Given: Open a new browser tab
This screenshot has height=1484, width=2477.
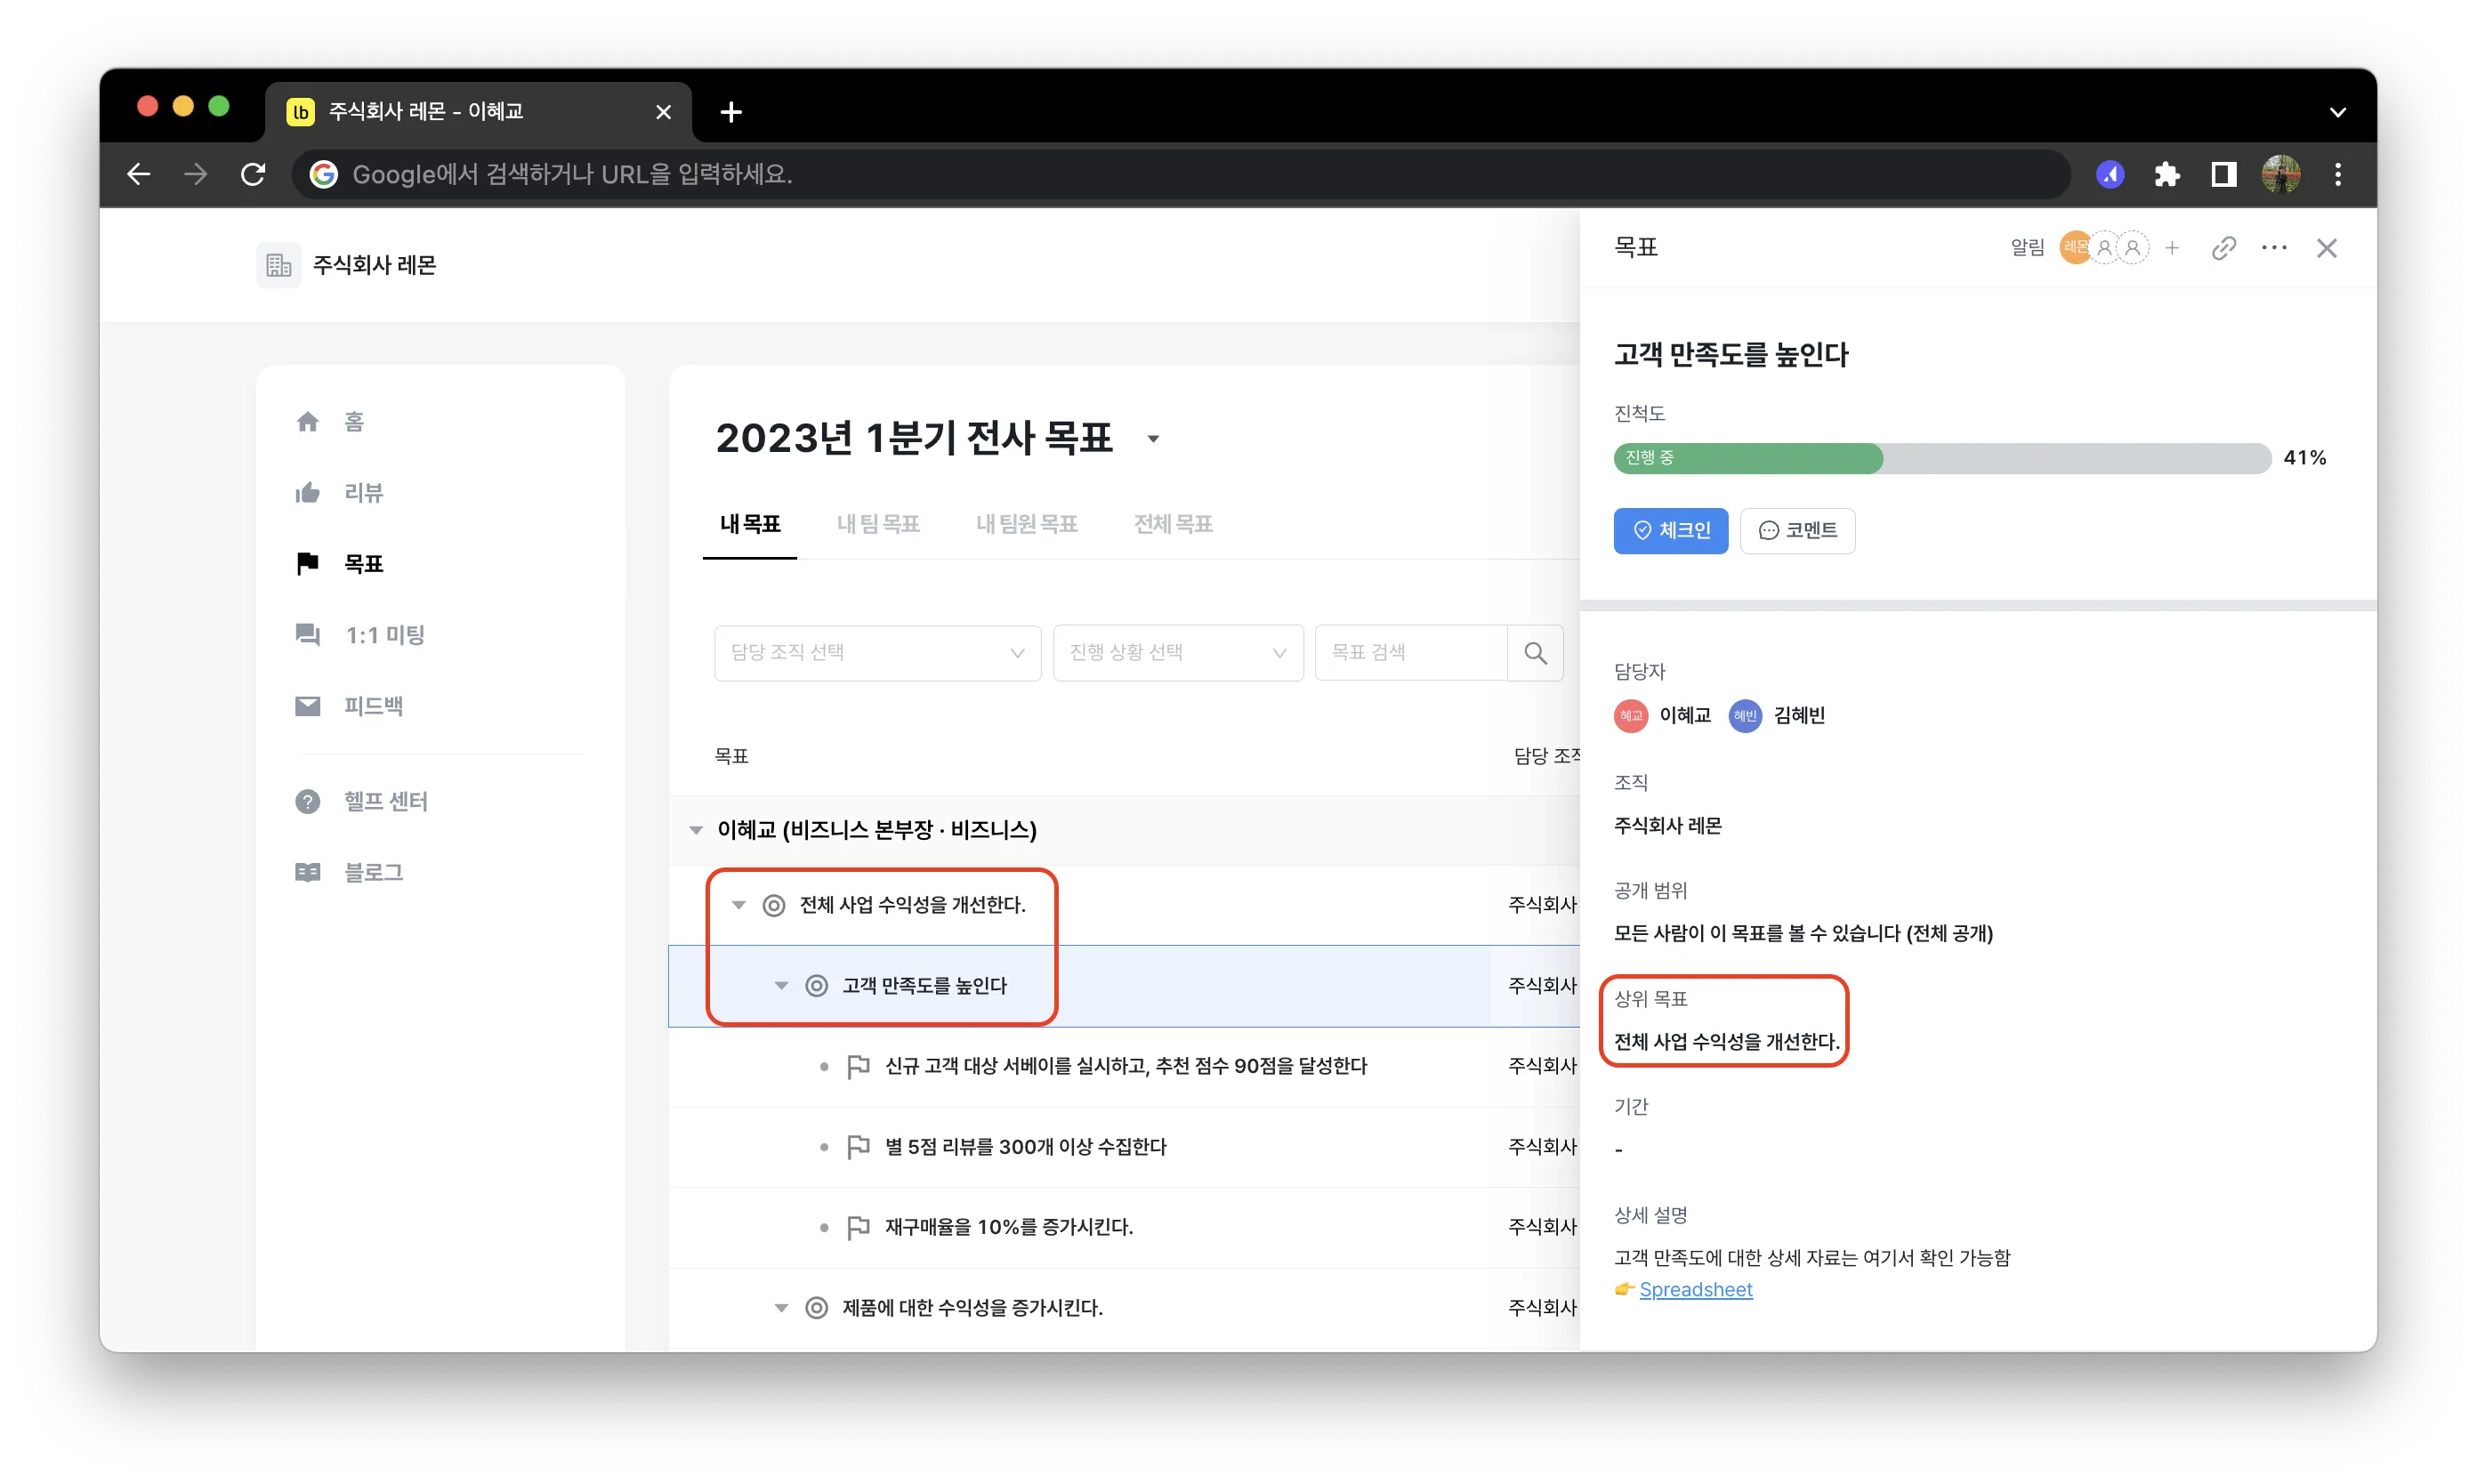Looking at the screenshot, I should click(731, 112).
